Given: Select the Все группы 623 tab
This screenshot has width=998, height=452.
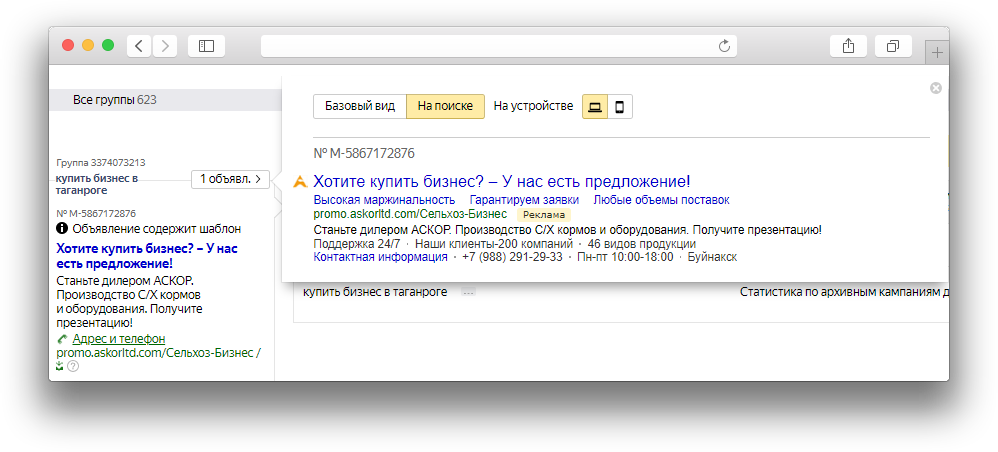Looking at the screenshot, I should point(115,100).
